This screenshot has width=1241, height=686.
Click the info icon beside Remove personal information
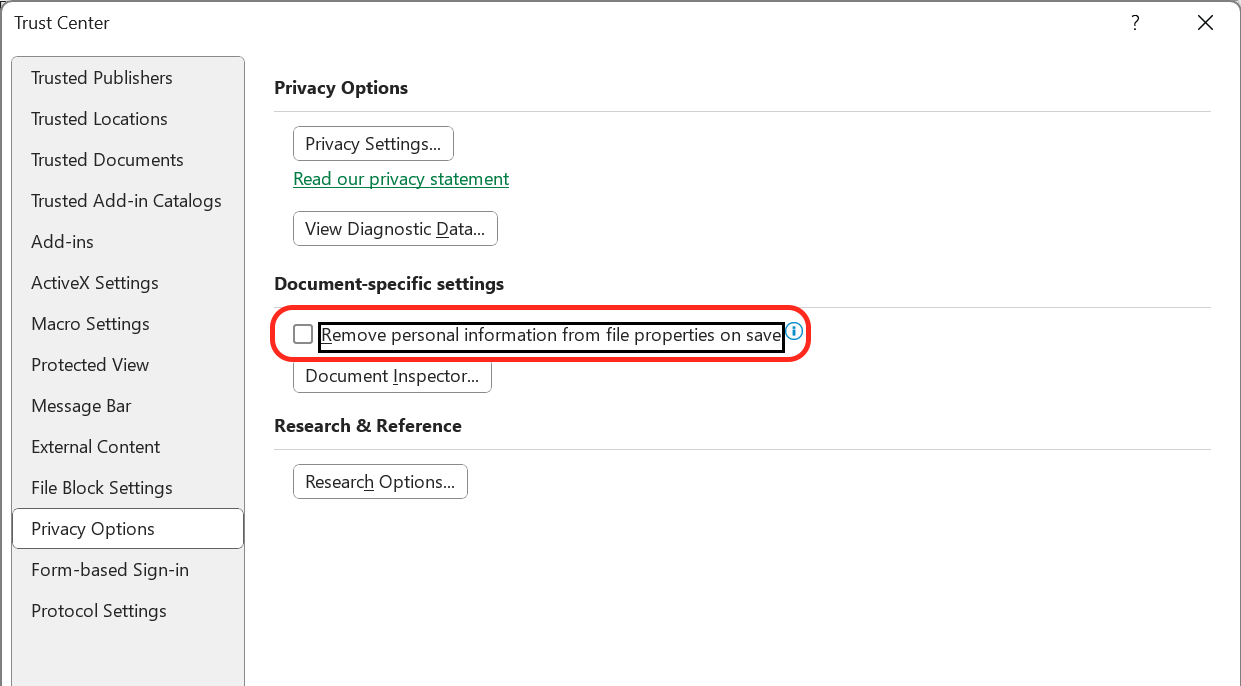(x=794, y=331)
